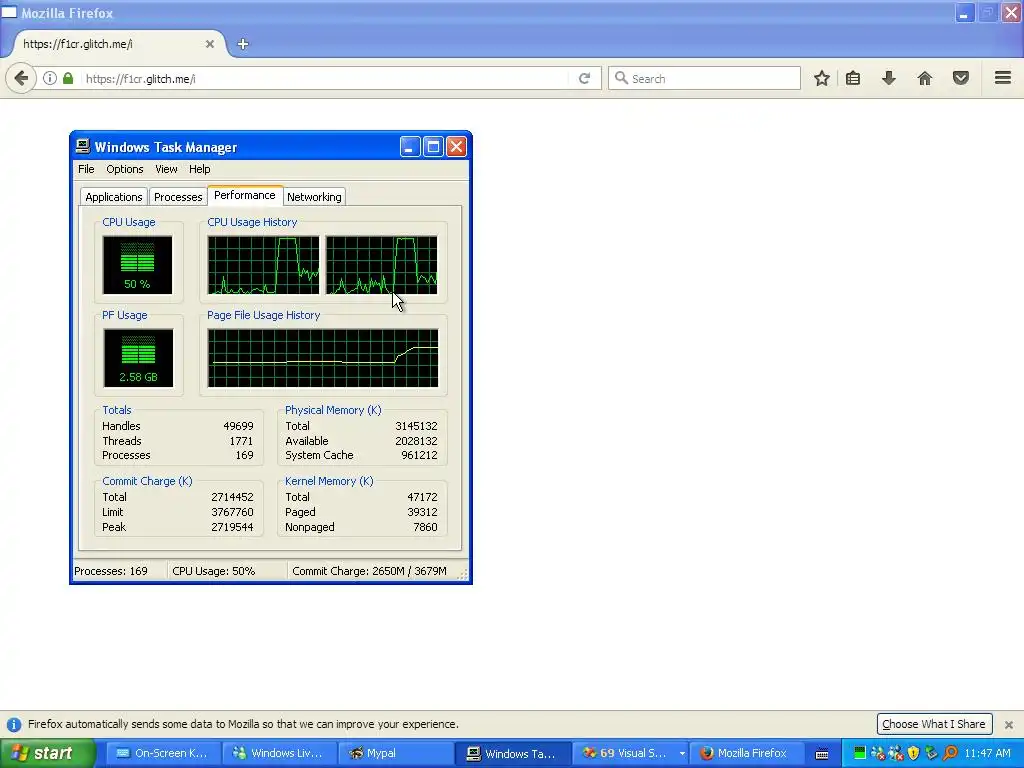Expand the Visual Studio taskbar group arrow
This screenshot has height=768, width=1024.
click(682, 753)
